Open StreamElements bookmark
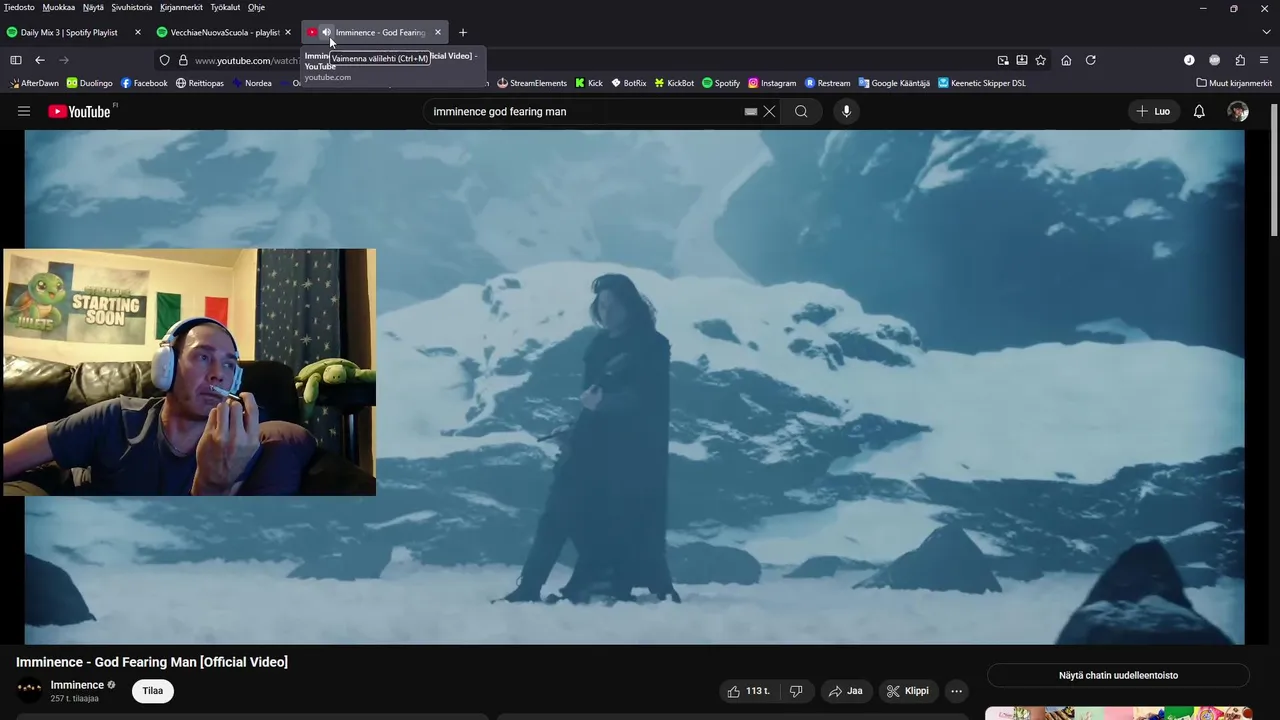The width and height of the screenshot is (1280, 720). coord(532,83)
